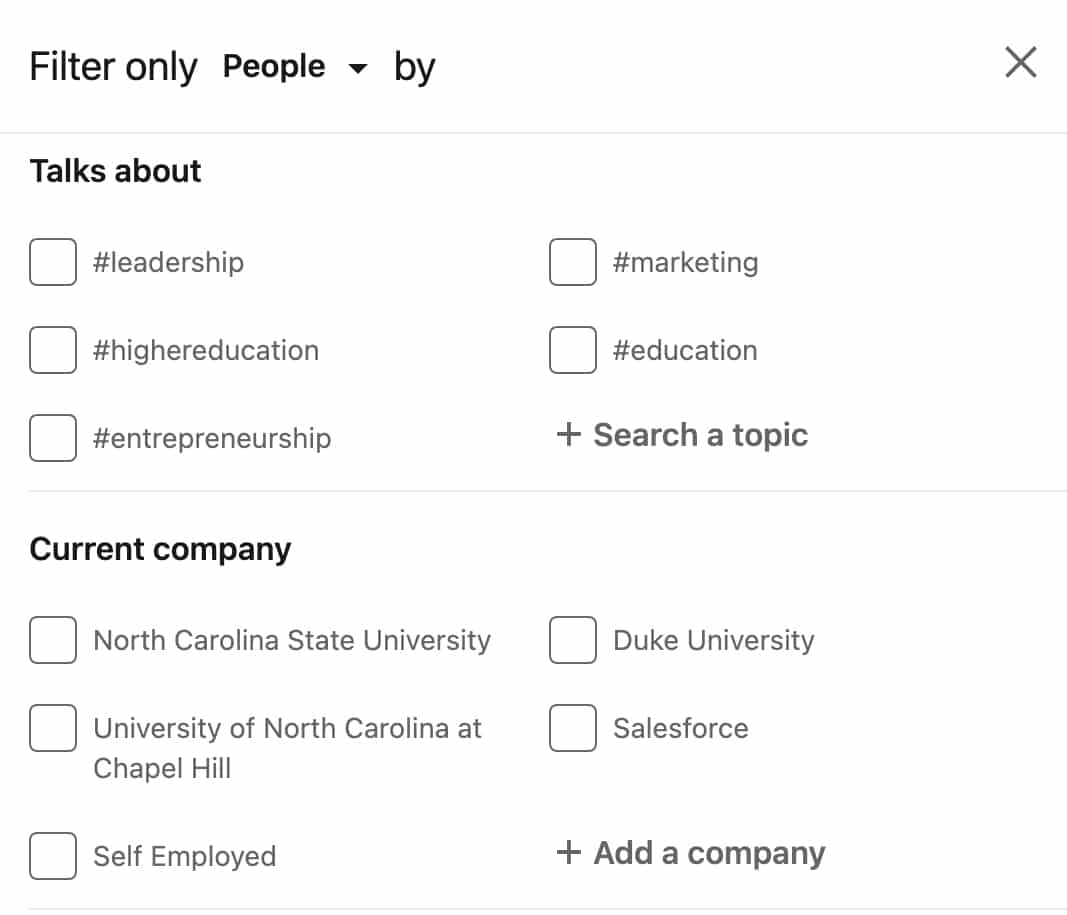Click the Duke University label text
The width and height of the screenshot is (1067, 915).
tap(713, 640)
